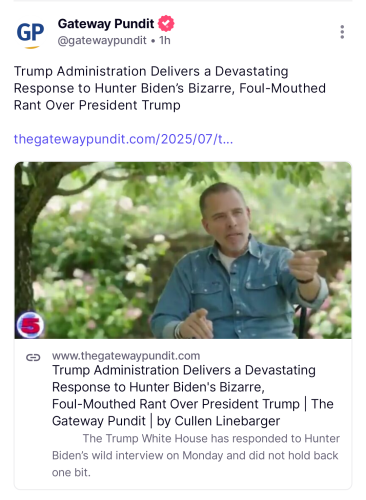Open the three-dot post options menu

pos(342,32)
